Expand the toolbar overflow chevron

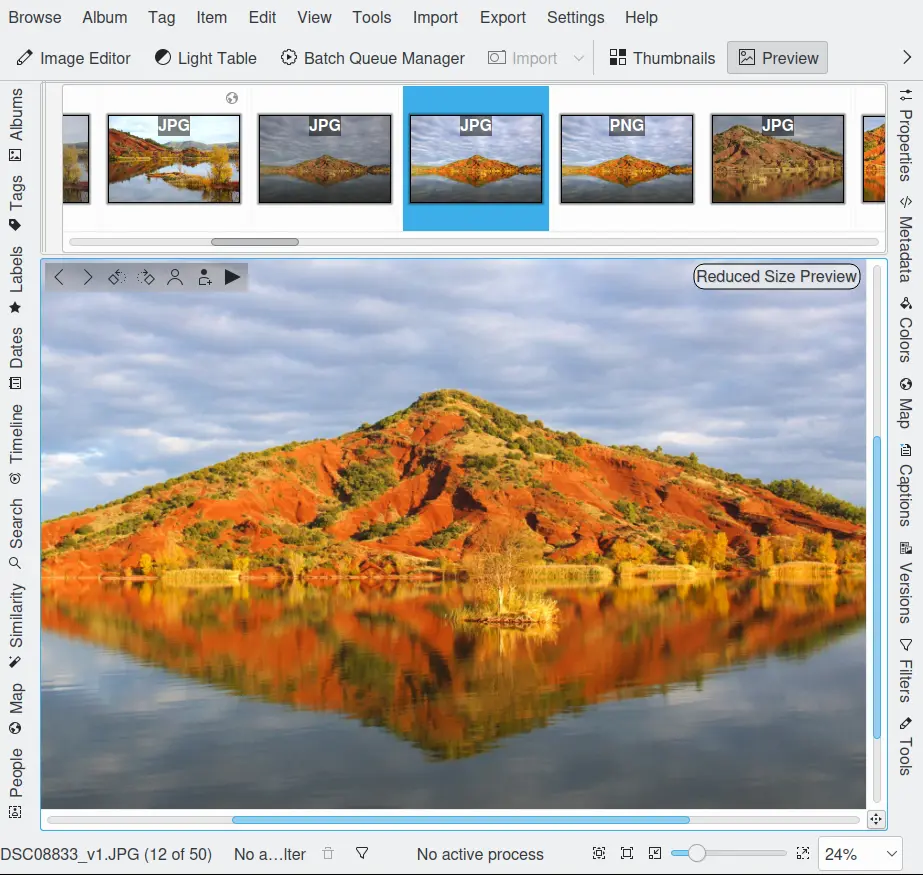point(907,58)
